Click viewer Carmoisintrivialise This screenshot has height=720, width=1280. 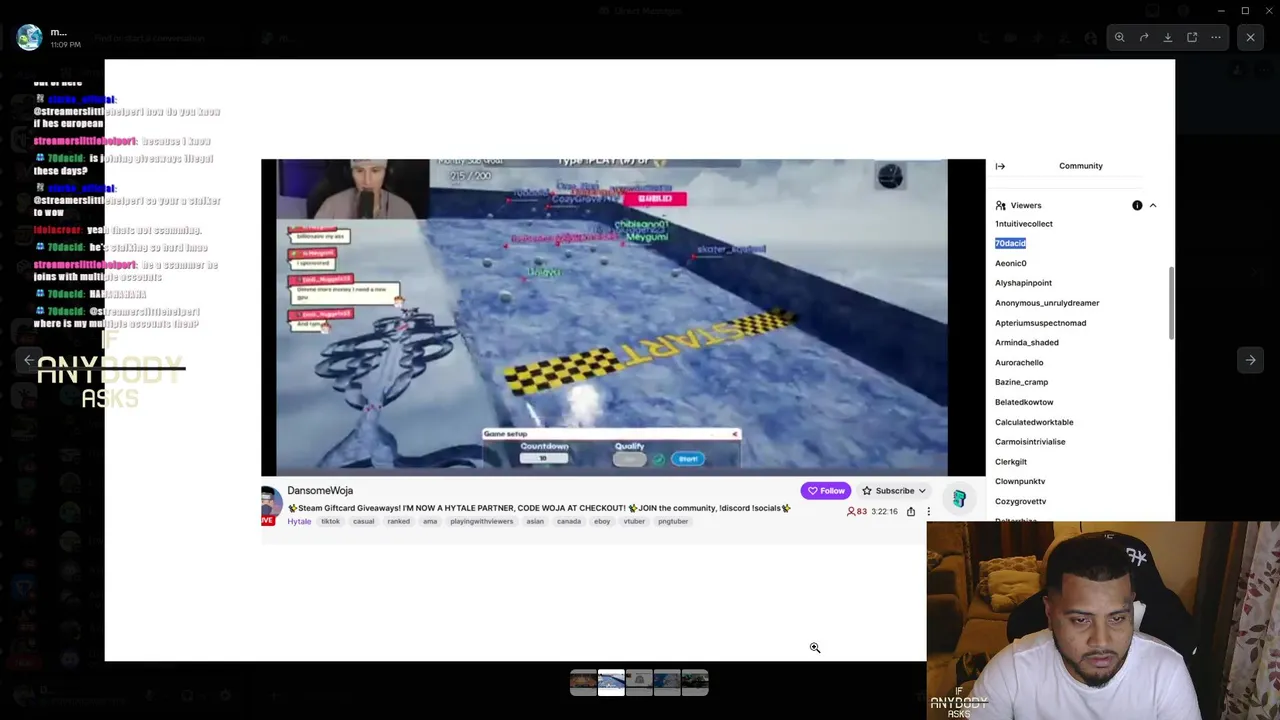pos(1030,442)
